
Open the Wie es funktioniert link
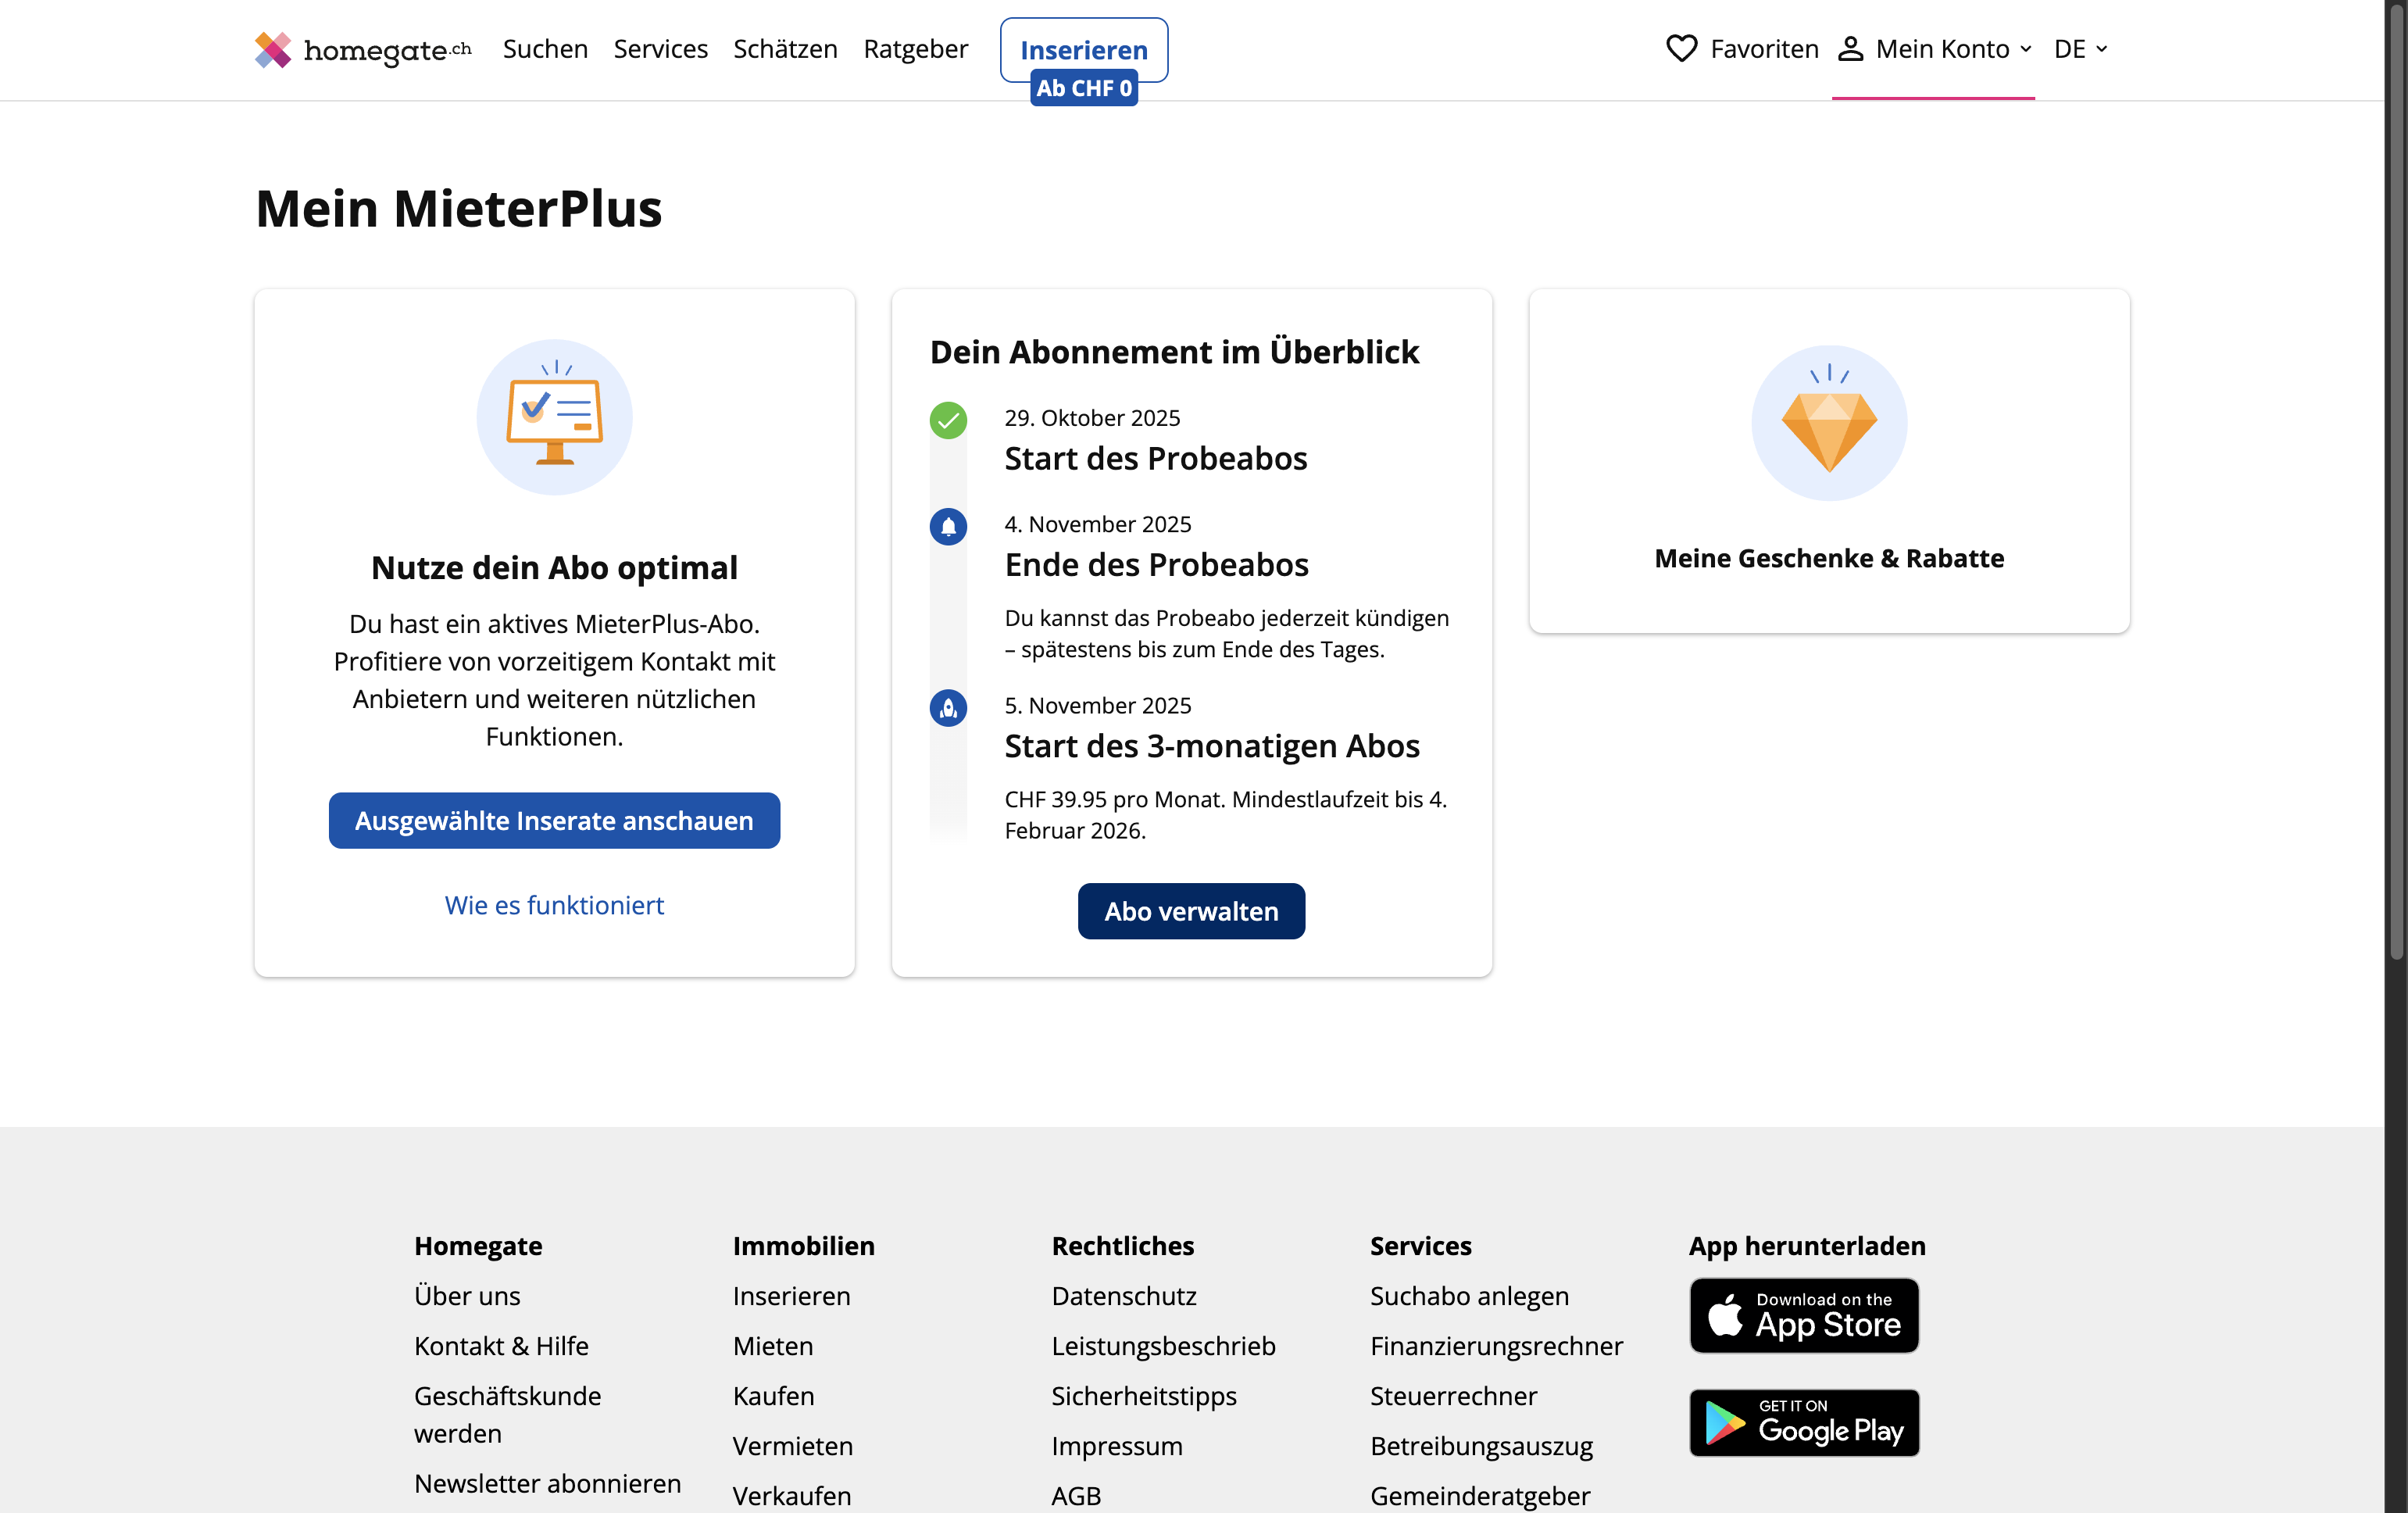click(x=554, y=905)
